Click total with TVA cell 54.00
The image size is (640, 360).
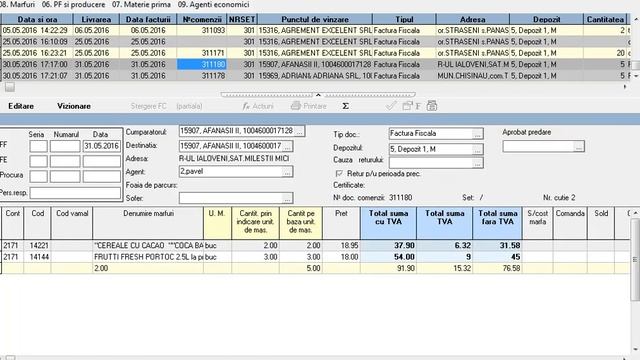(389, 257)
